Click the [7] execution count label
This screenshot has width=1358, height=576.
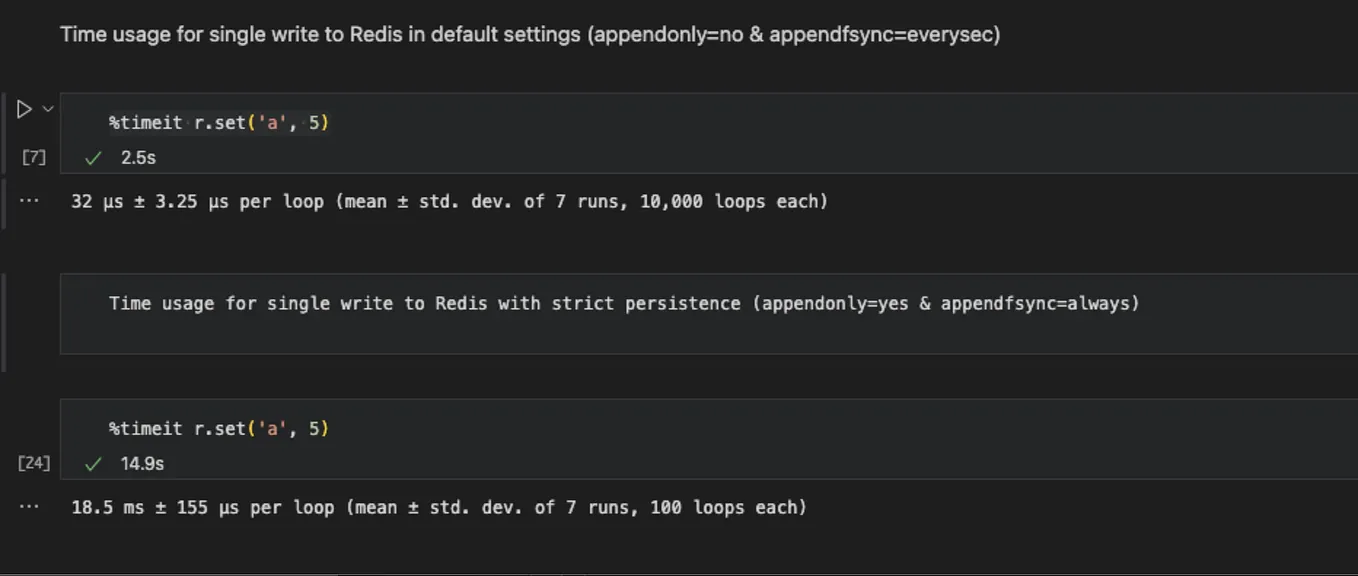click(34, 157)
